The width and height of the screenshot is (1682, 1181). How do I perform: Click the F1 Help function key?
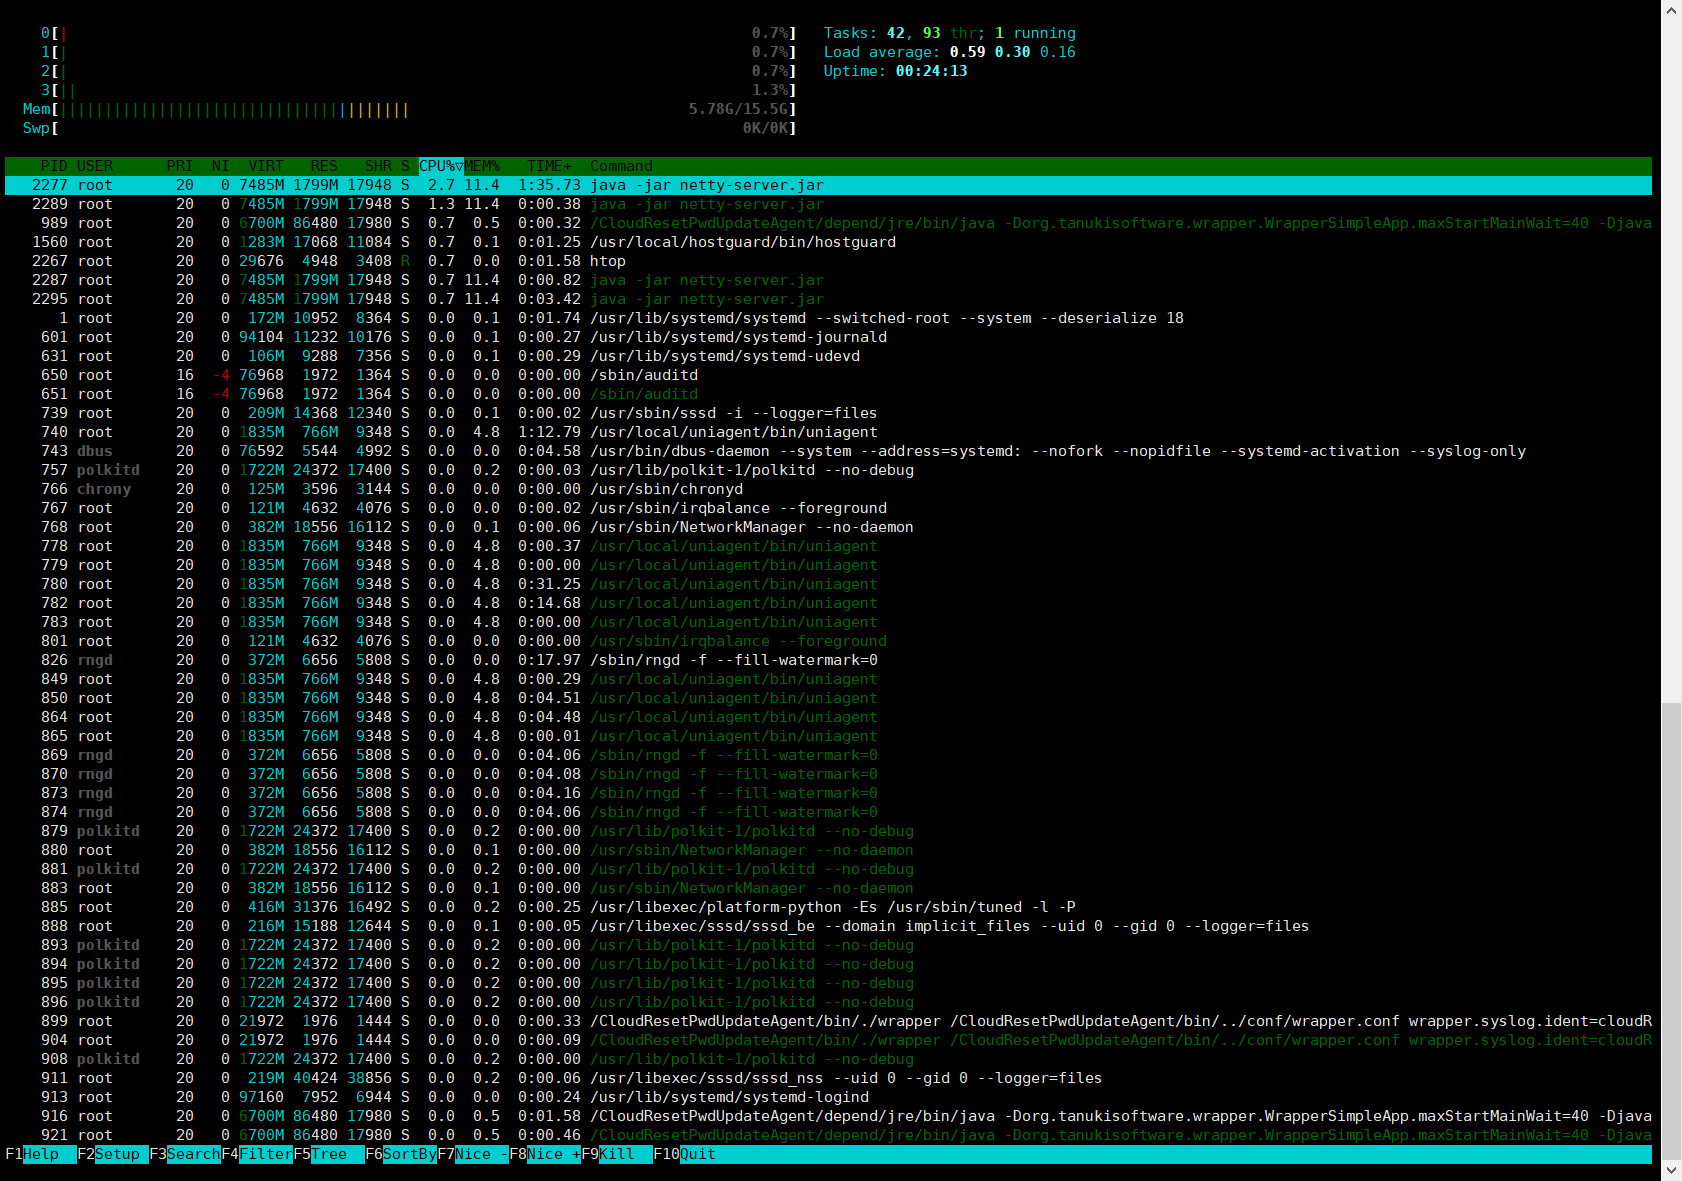tap(41, 1154)
